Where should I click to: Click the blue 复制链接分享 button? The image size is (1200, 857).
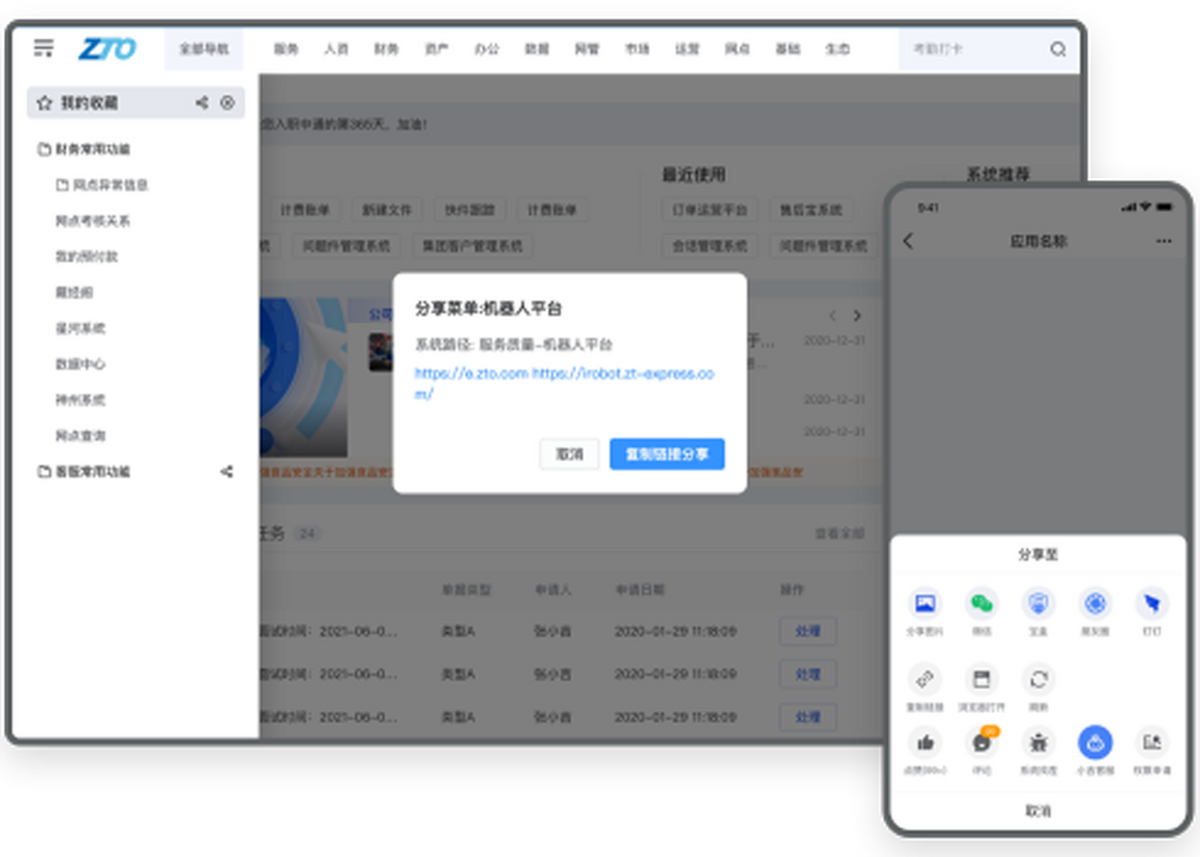click(x=666, y=454)
